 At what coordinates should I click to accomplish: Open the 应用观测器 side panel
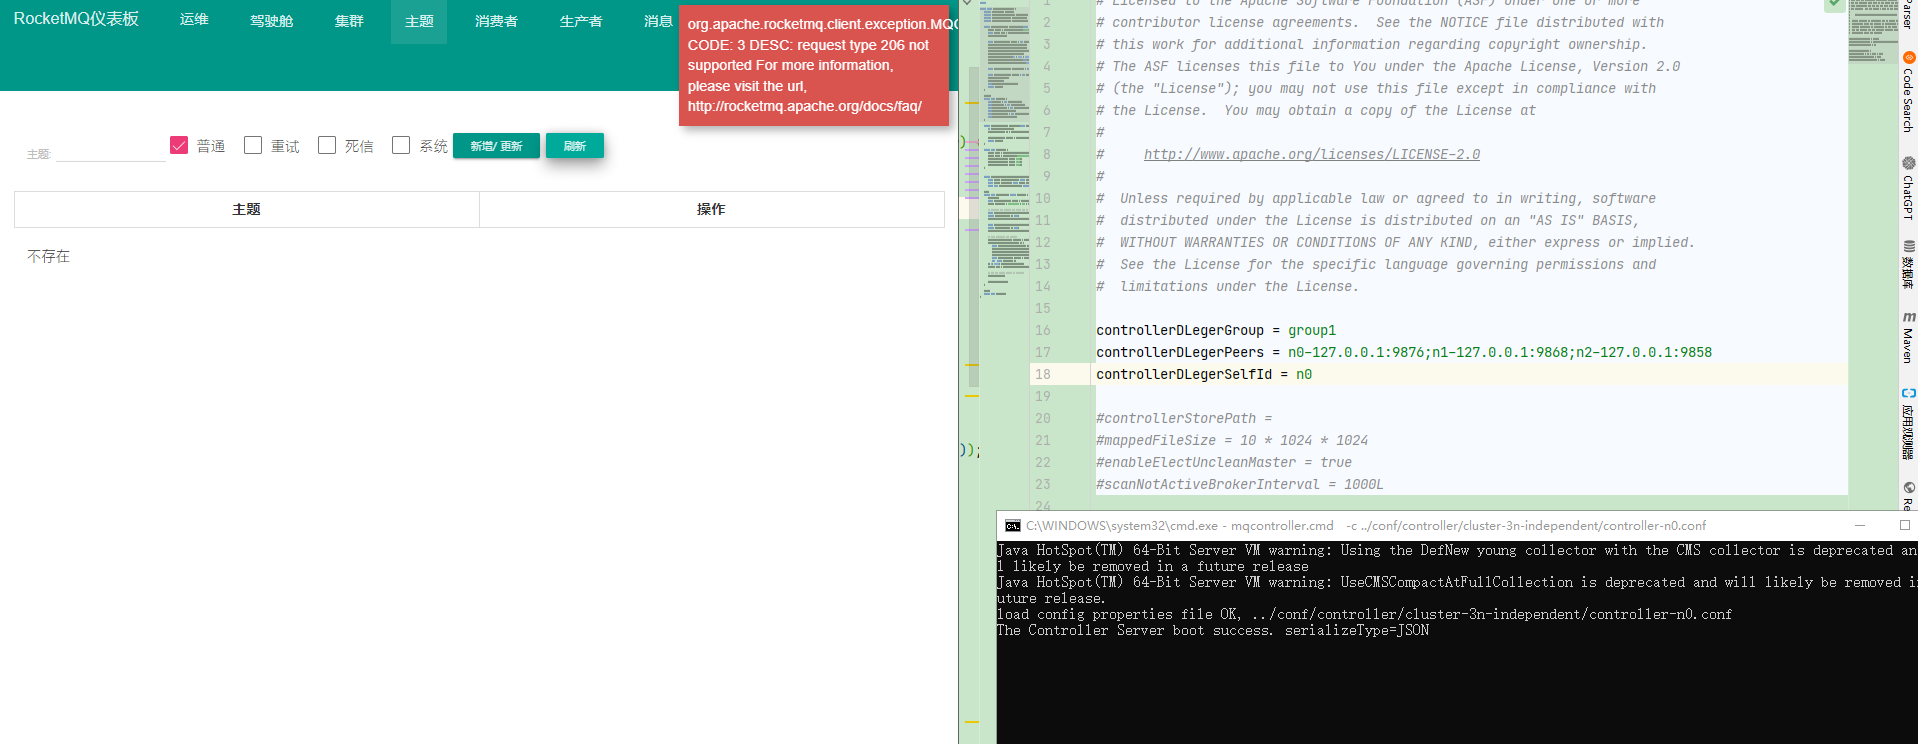[1908, 423]
